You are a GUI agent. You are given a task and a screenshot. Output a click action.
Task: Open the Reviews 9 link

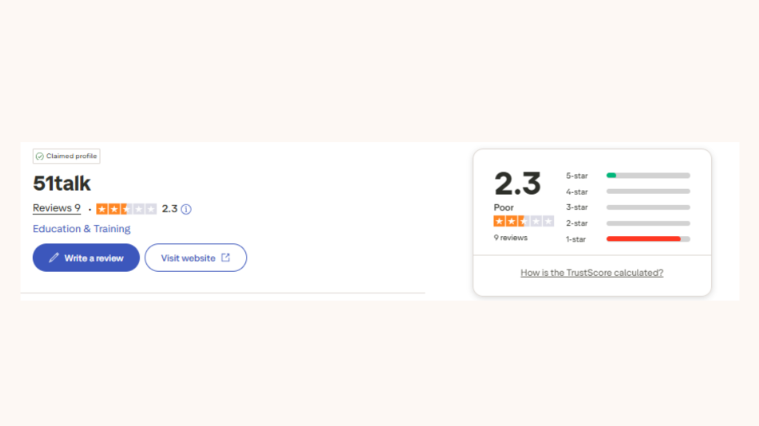(57, 208)
